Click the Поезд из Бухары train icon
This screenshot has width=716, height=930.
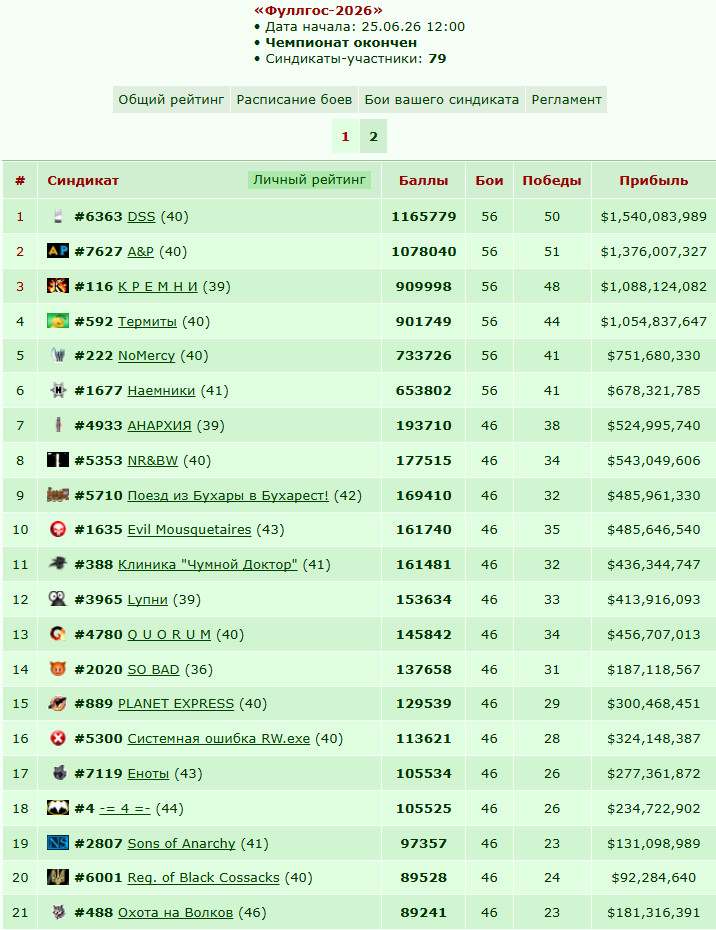(x=58, y=495)
